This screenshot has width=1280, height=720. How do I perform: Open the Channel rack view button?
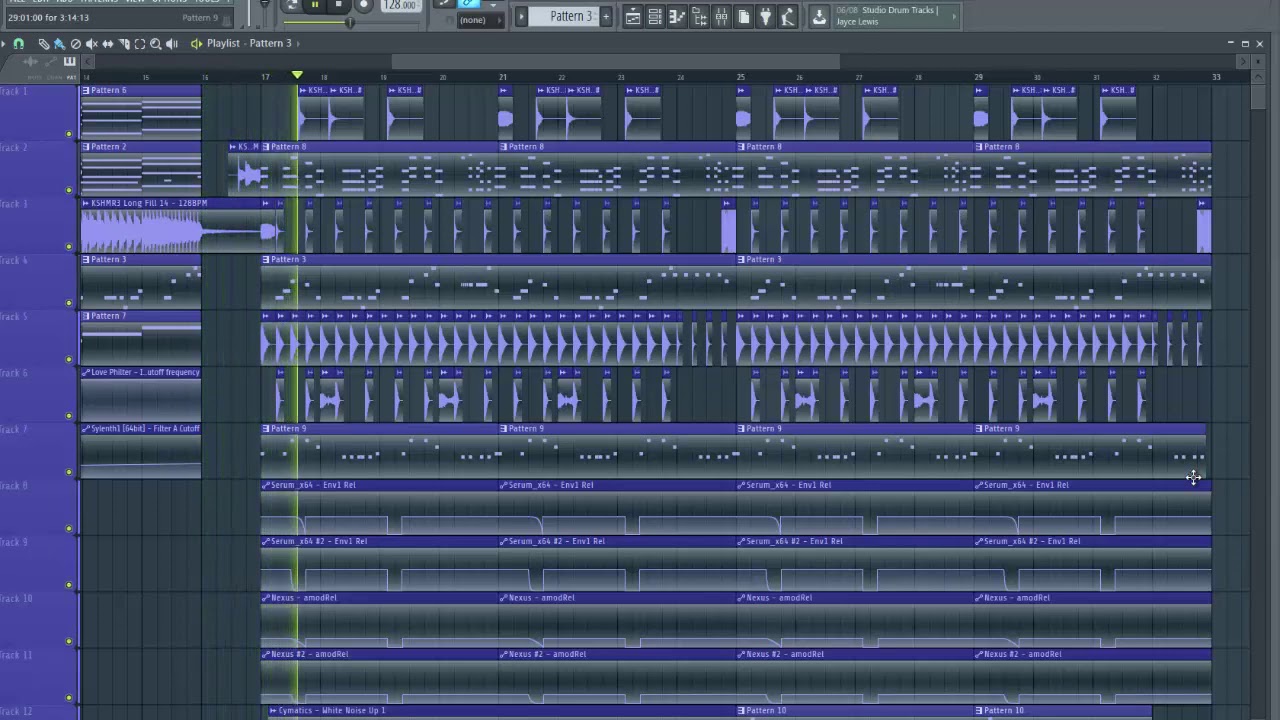pyautogui.click(x=655, y=16)
